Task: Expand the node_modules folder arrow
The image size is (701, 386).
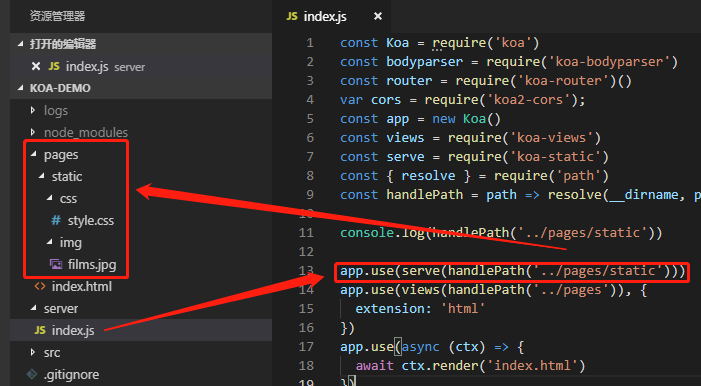Action: pos(33,132)
